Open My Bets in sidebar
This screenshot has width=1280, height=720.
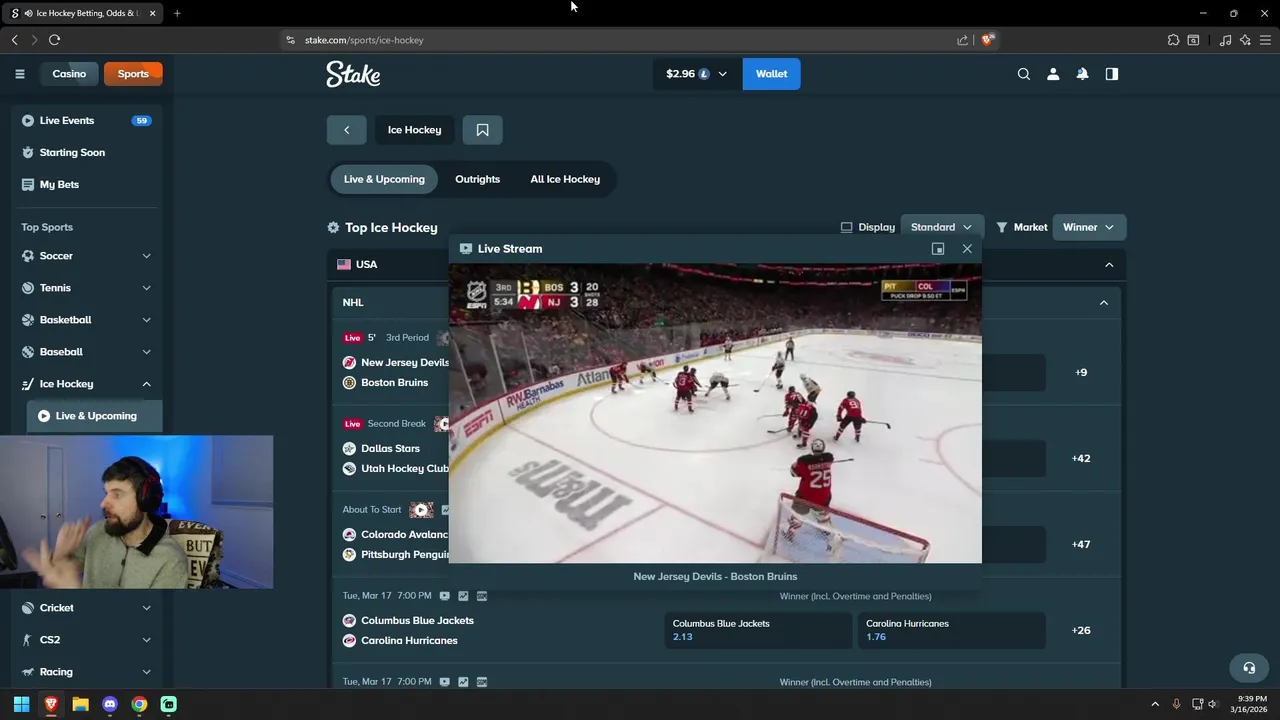coord(87,185)
